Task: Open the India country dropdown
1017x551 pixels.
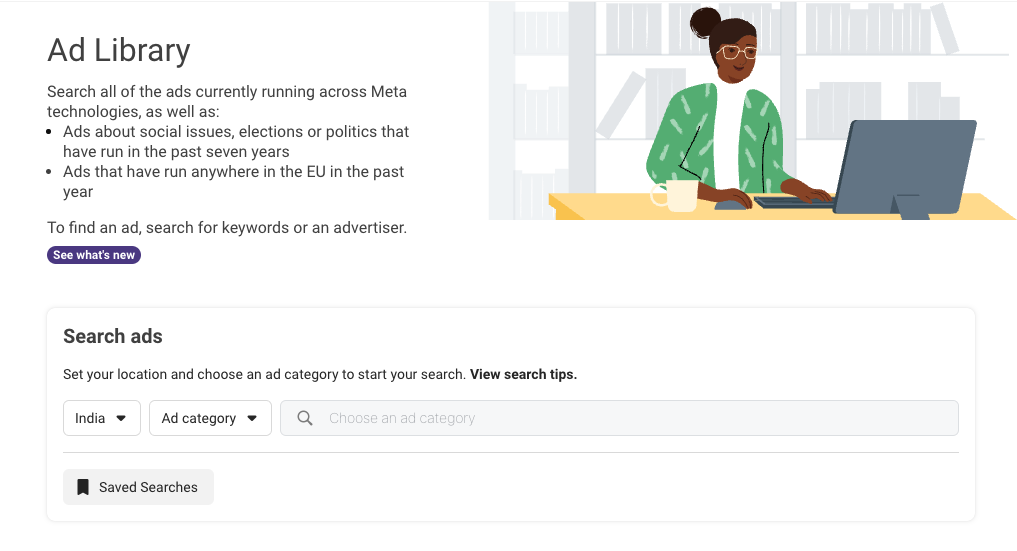Action: pyautogui.click(x=102, y=418)
